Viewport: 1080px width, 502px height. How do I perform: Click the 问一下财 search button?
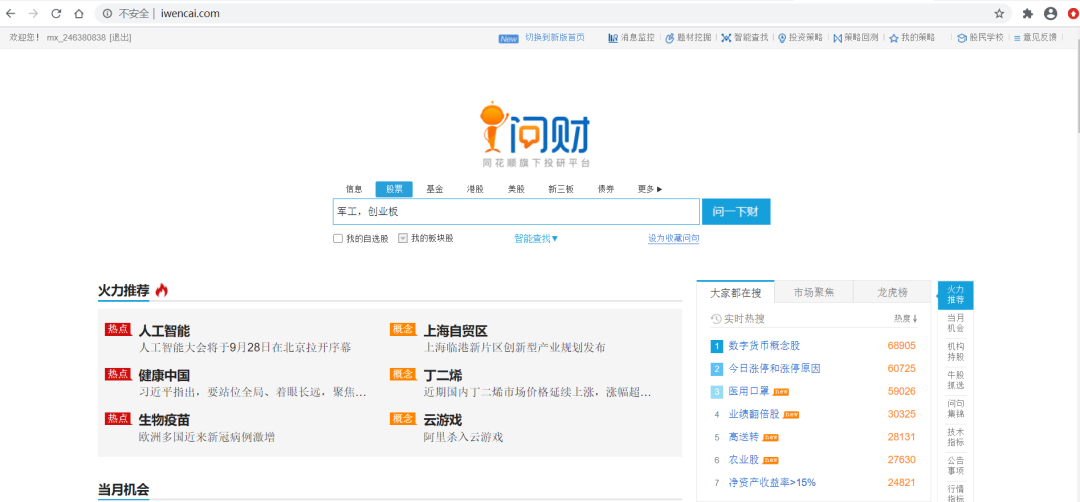click(x=736, y=211)
